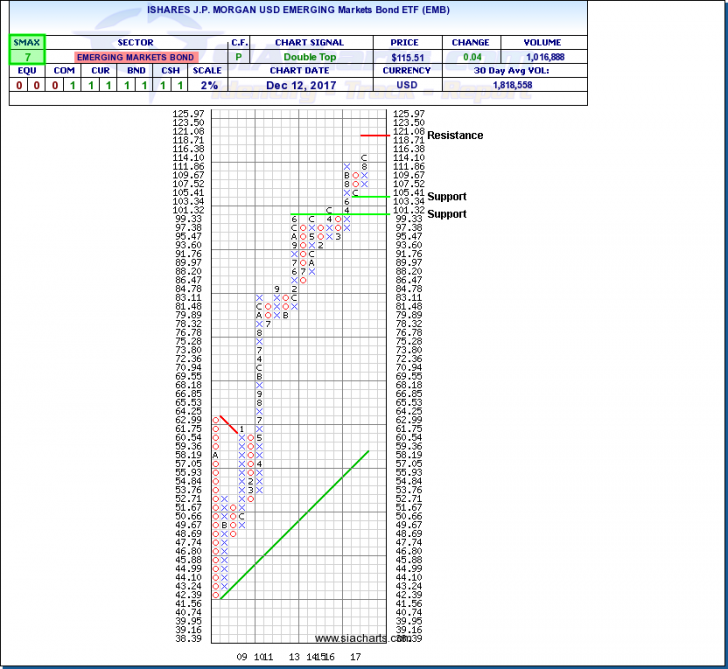728x669 pixels.
Task: Click the short red downtrend line near 62.99
Action: click(x=229, y=424)
